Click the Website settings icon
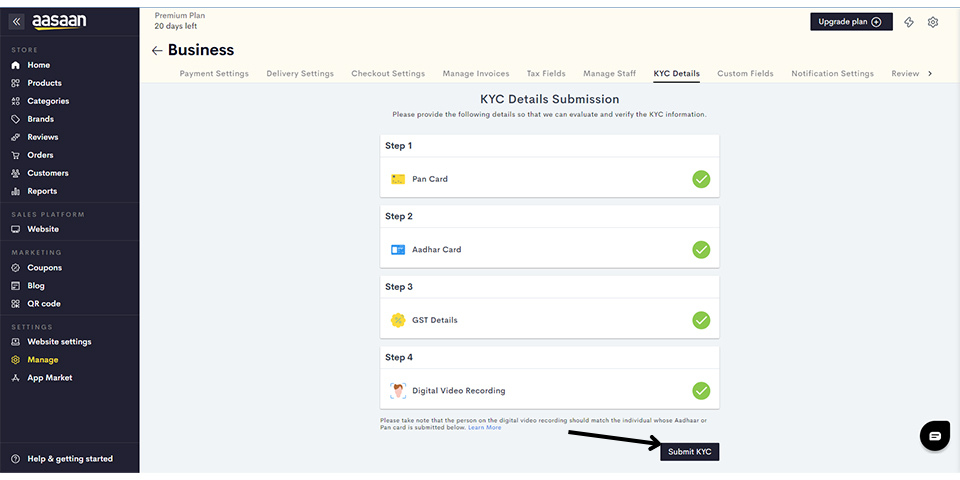The image size is (960, 480). [x=16, y=342]
